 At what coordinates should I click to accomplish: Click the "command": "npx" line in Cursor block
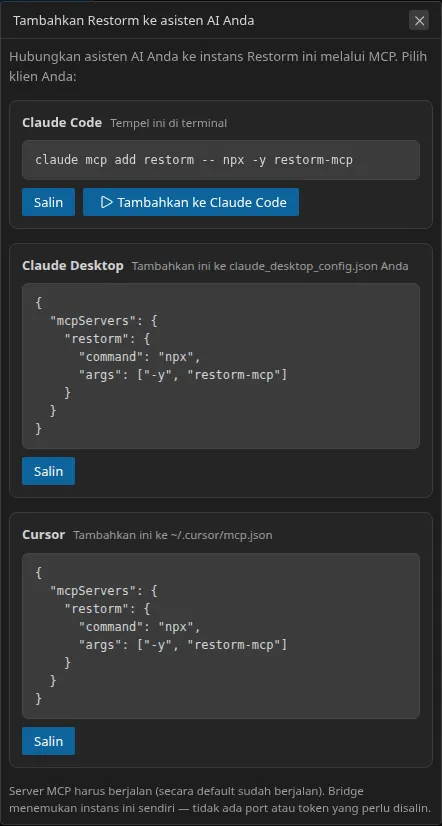(140, 627)
